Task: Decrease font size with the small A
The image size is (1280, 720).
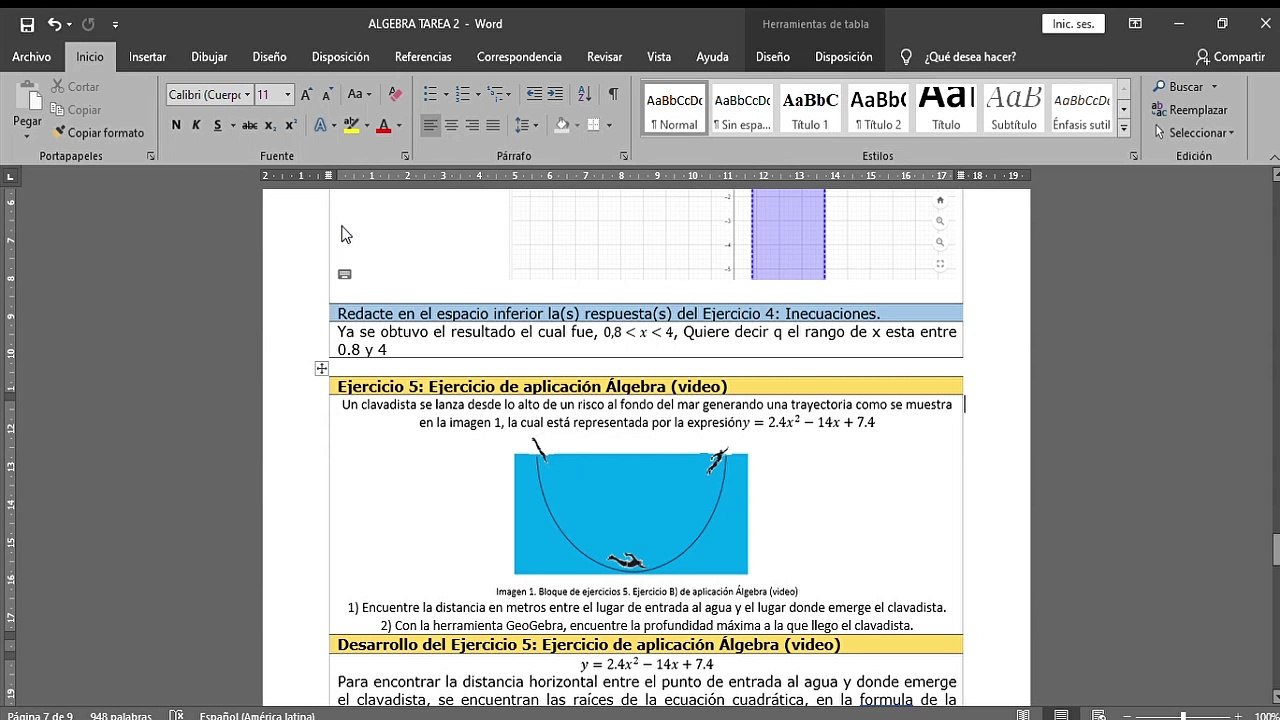Action: click(325, 94)
